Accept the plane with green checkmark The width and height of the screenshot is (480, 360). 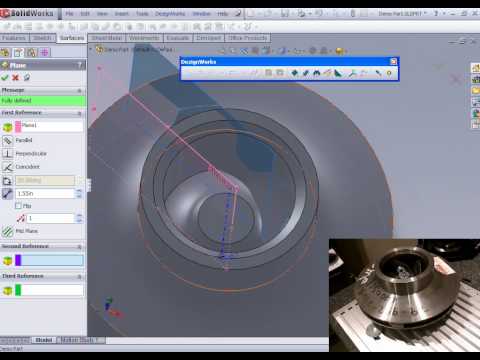[5, 77]
